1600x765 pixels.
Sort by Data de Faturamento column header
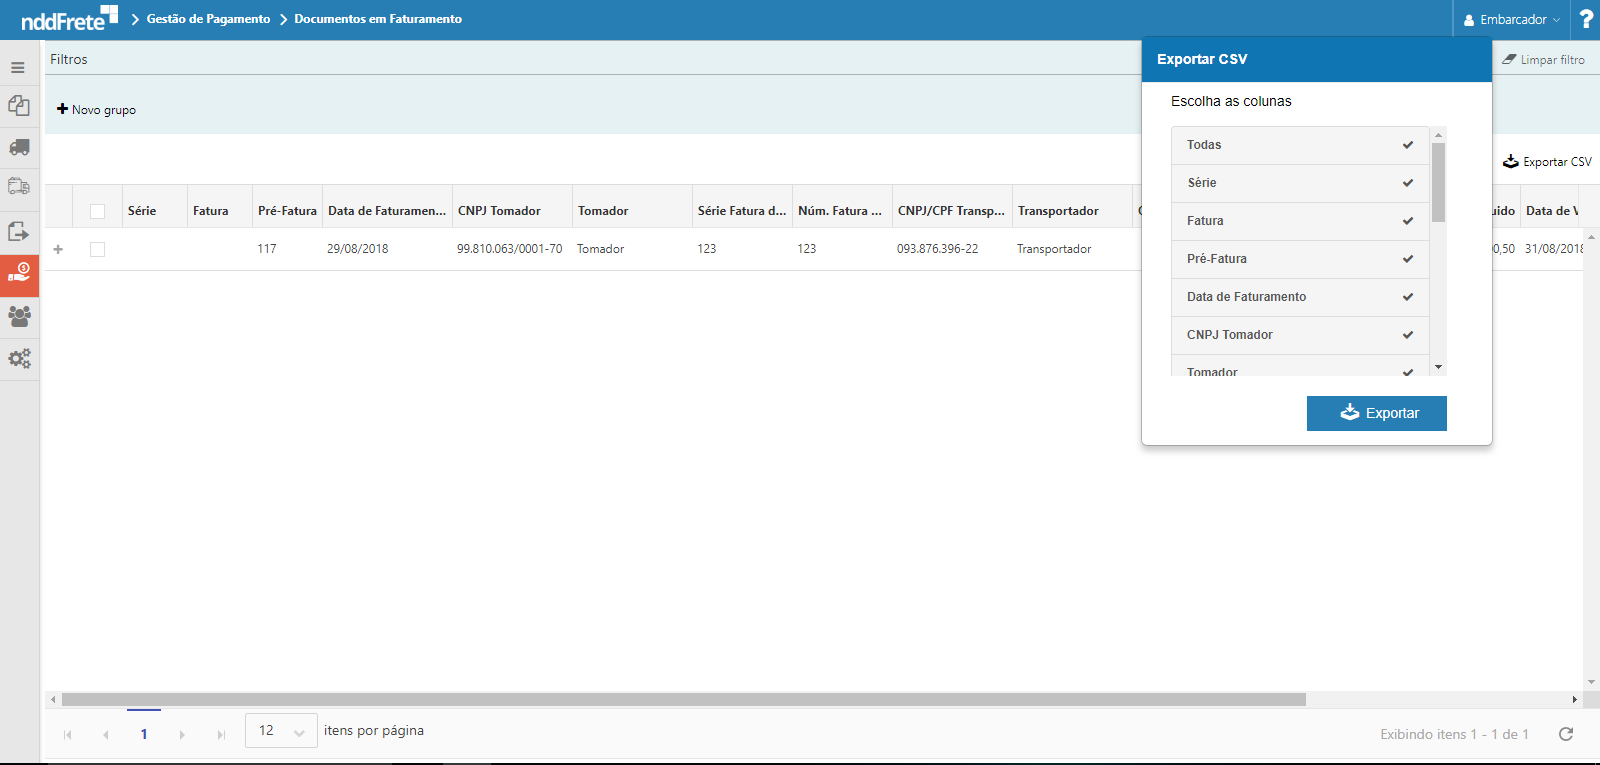pos(386,211)
